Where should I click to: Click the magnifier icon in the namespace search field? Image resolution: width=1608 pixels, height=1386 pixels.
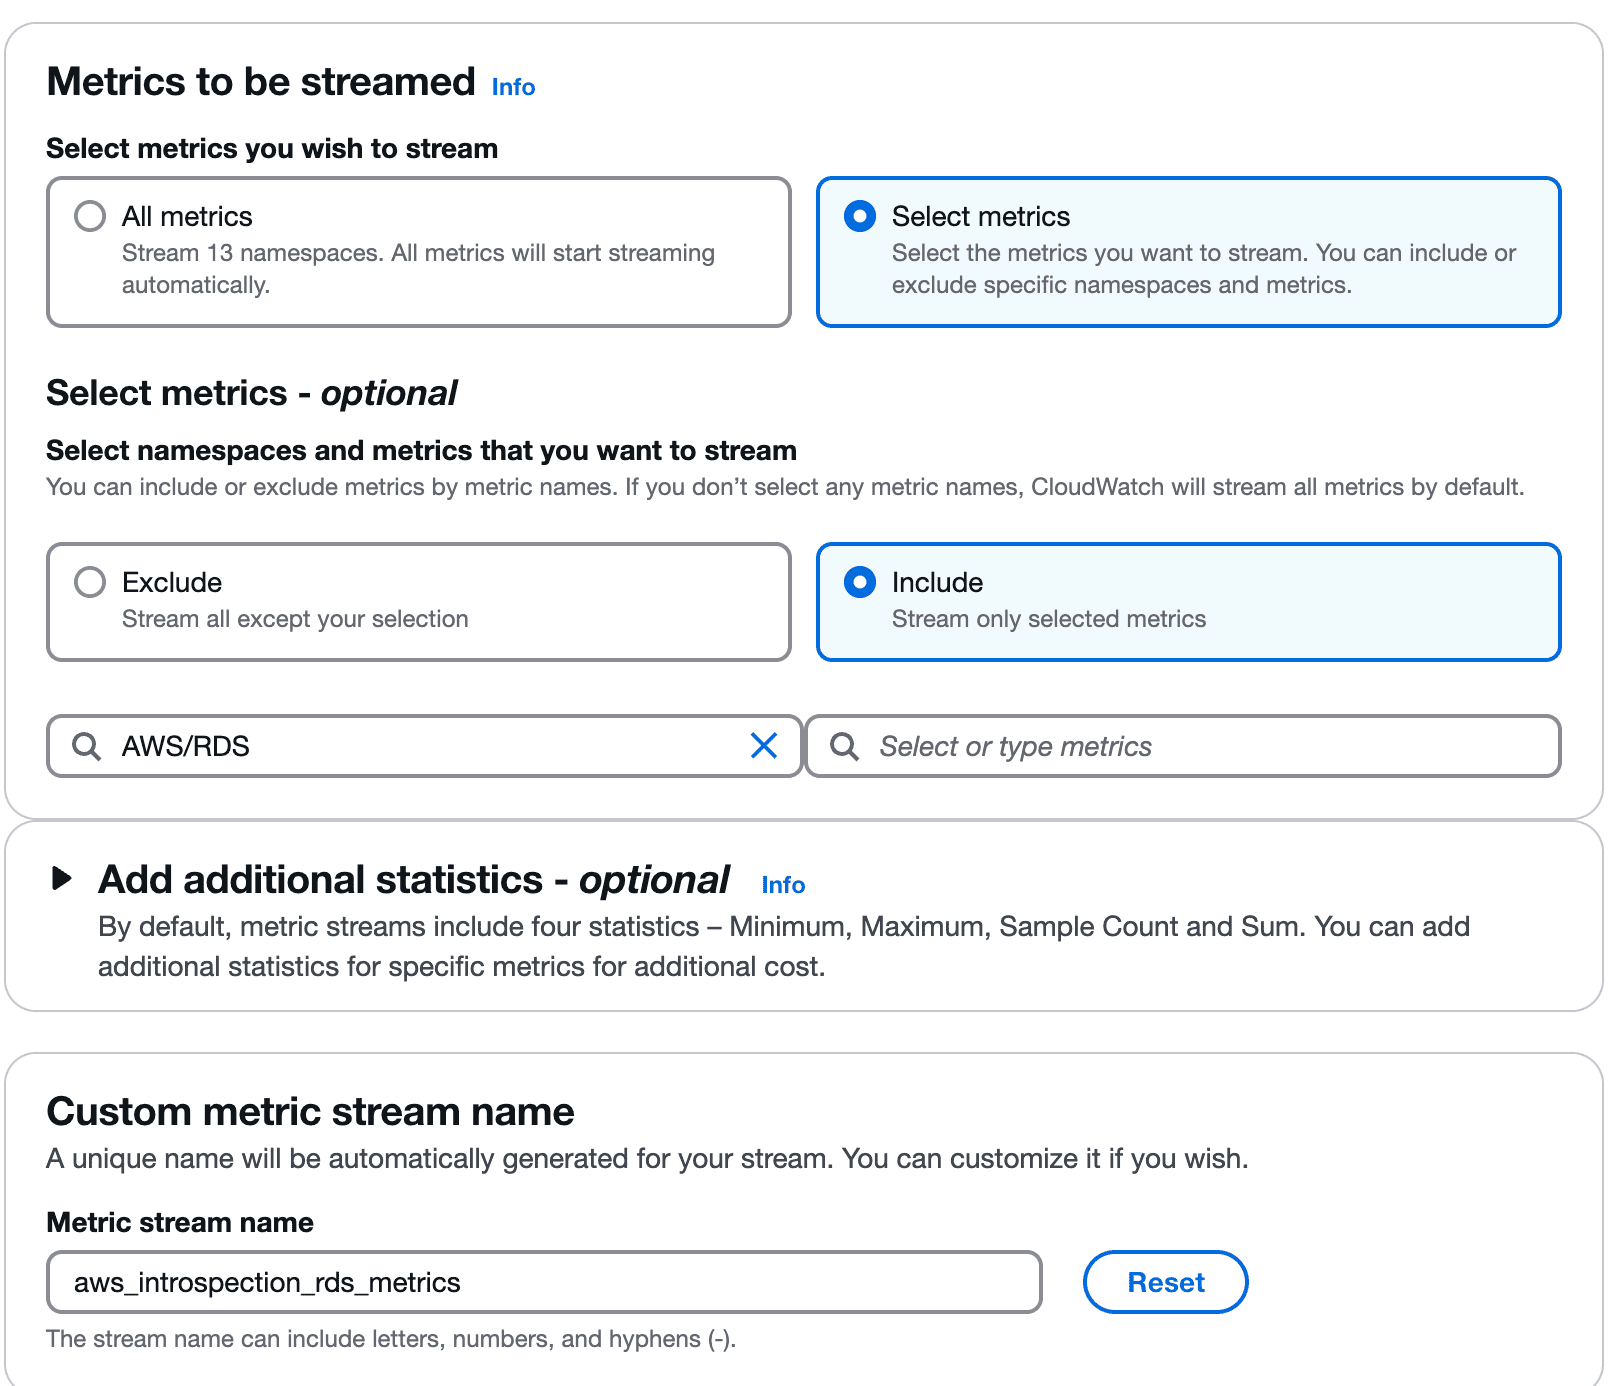click(x=85, y=746)
